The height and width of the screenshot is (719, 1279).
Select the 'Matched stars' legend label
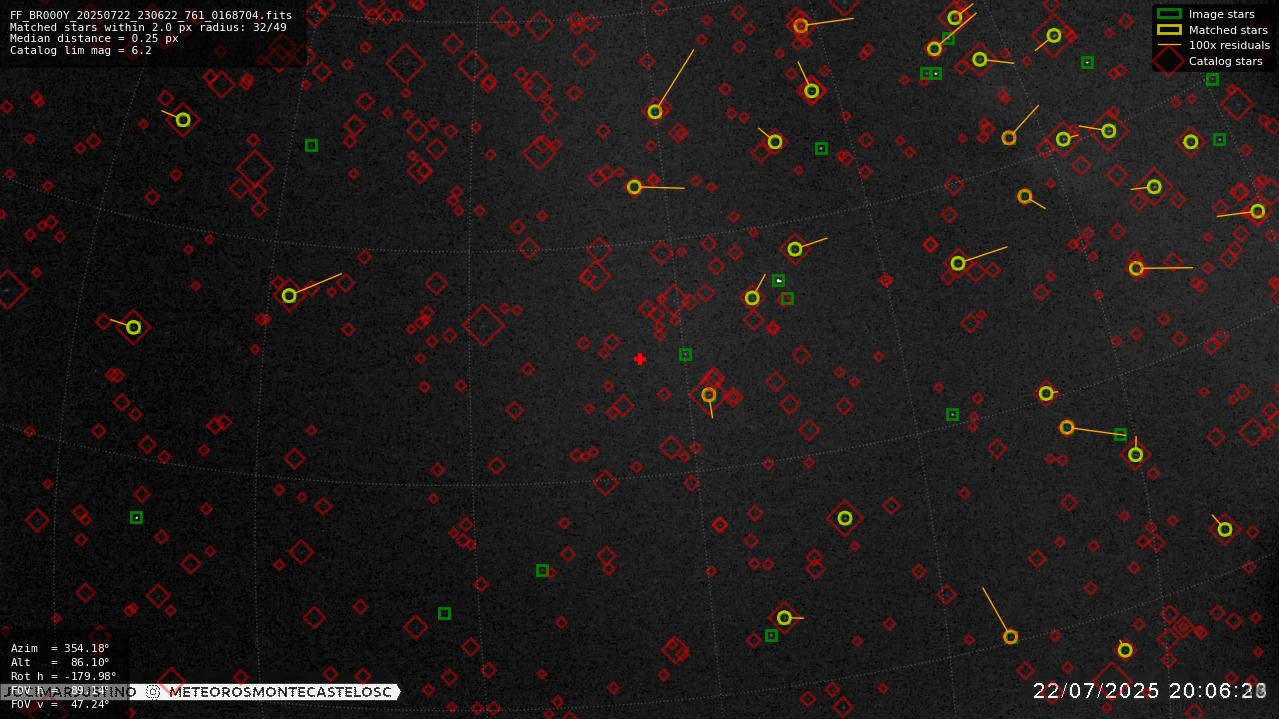[x=1228, y=30]
